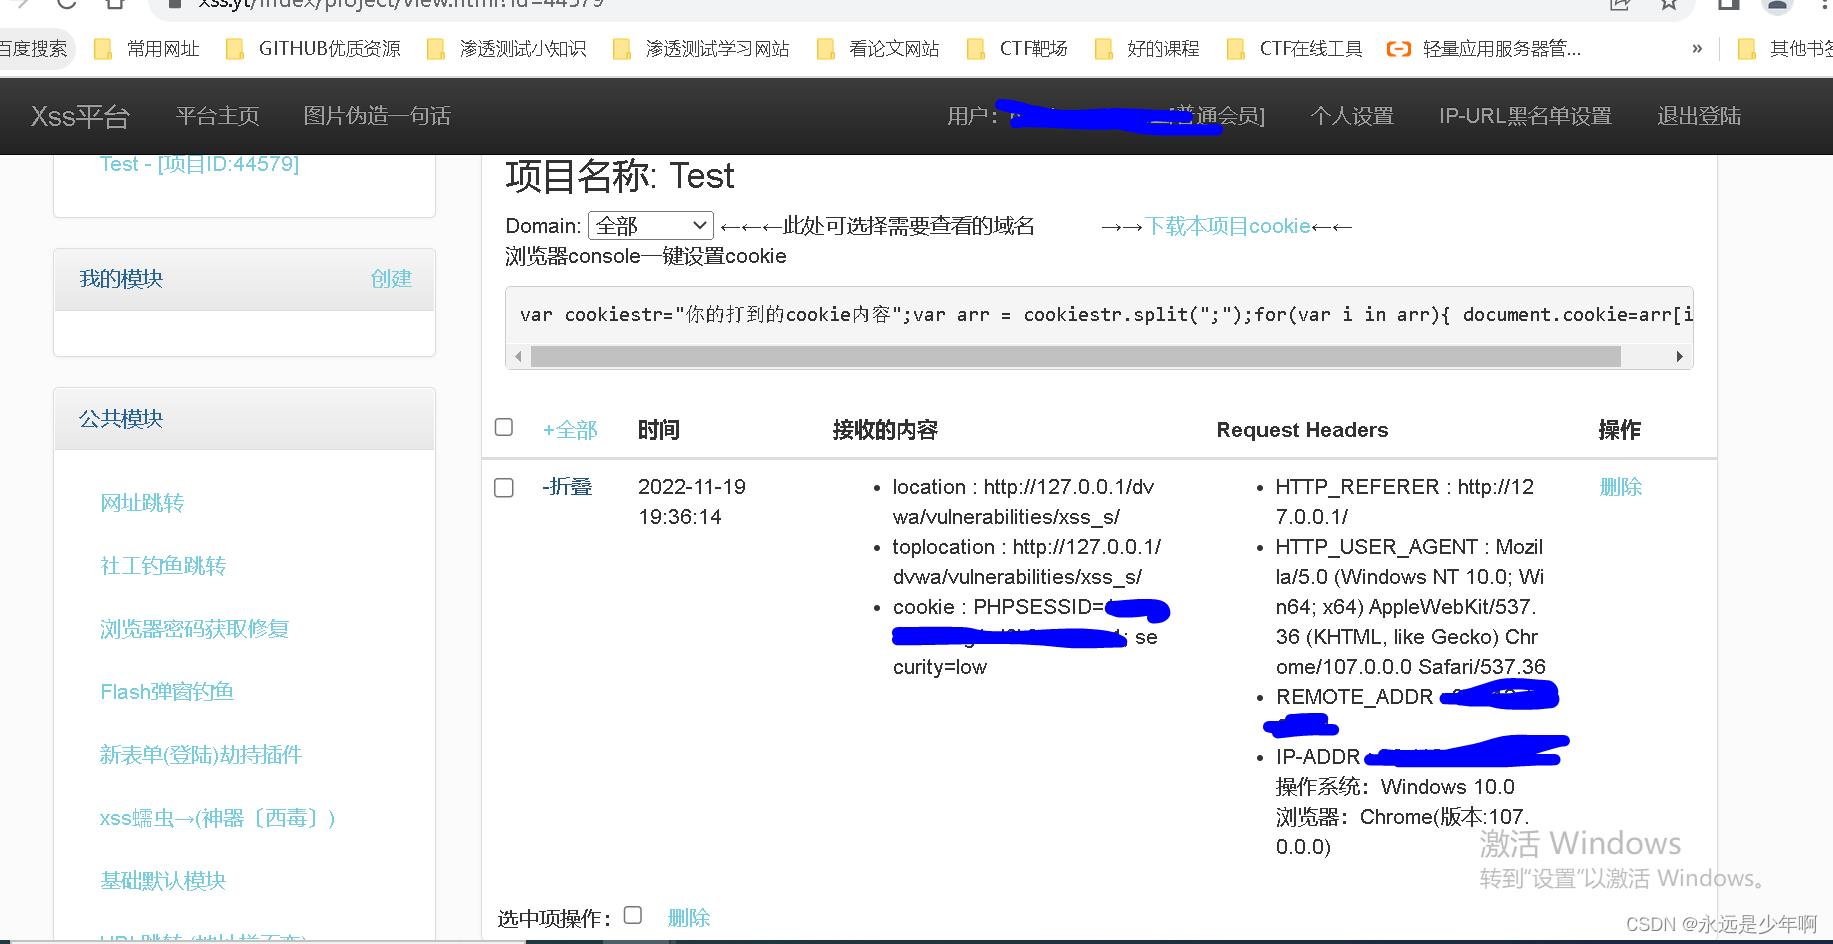Viewport: 1833px width, 944px height.
Task: Click inside the cookiestr code box
Action: (x=1099, y=315)
